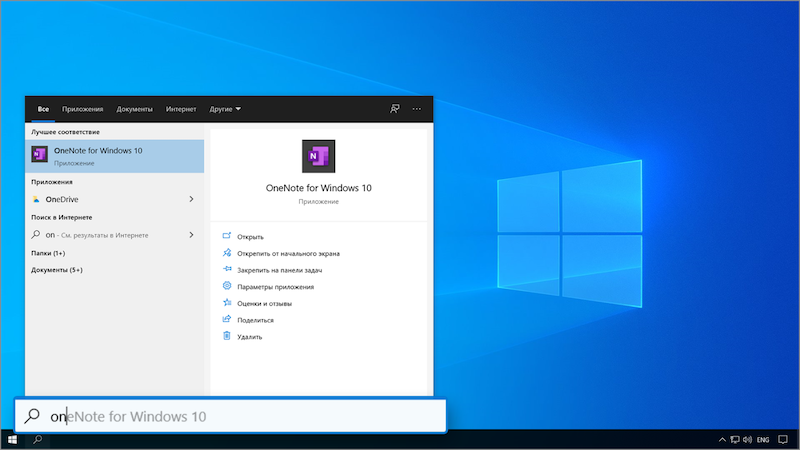
Task: Click the OneNote icon in best match
Action: coord(40,154)
